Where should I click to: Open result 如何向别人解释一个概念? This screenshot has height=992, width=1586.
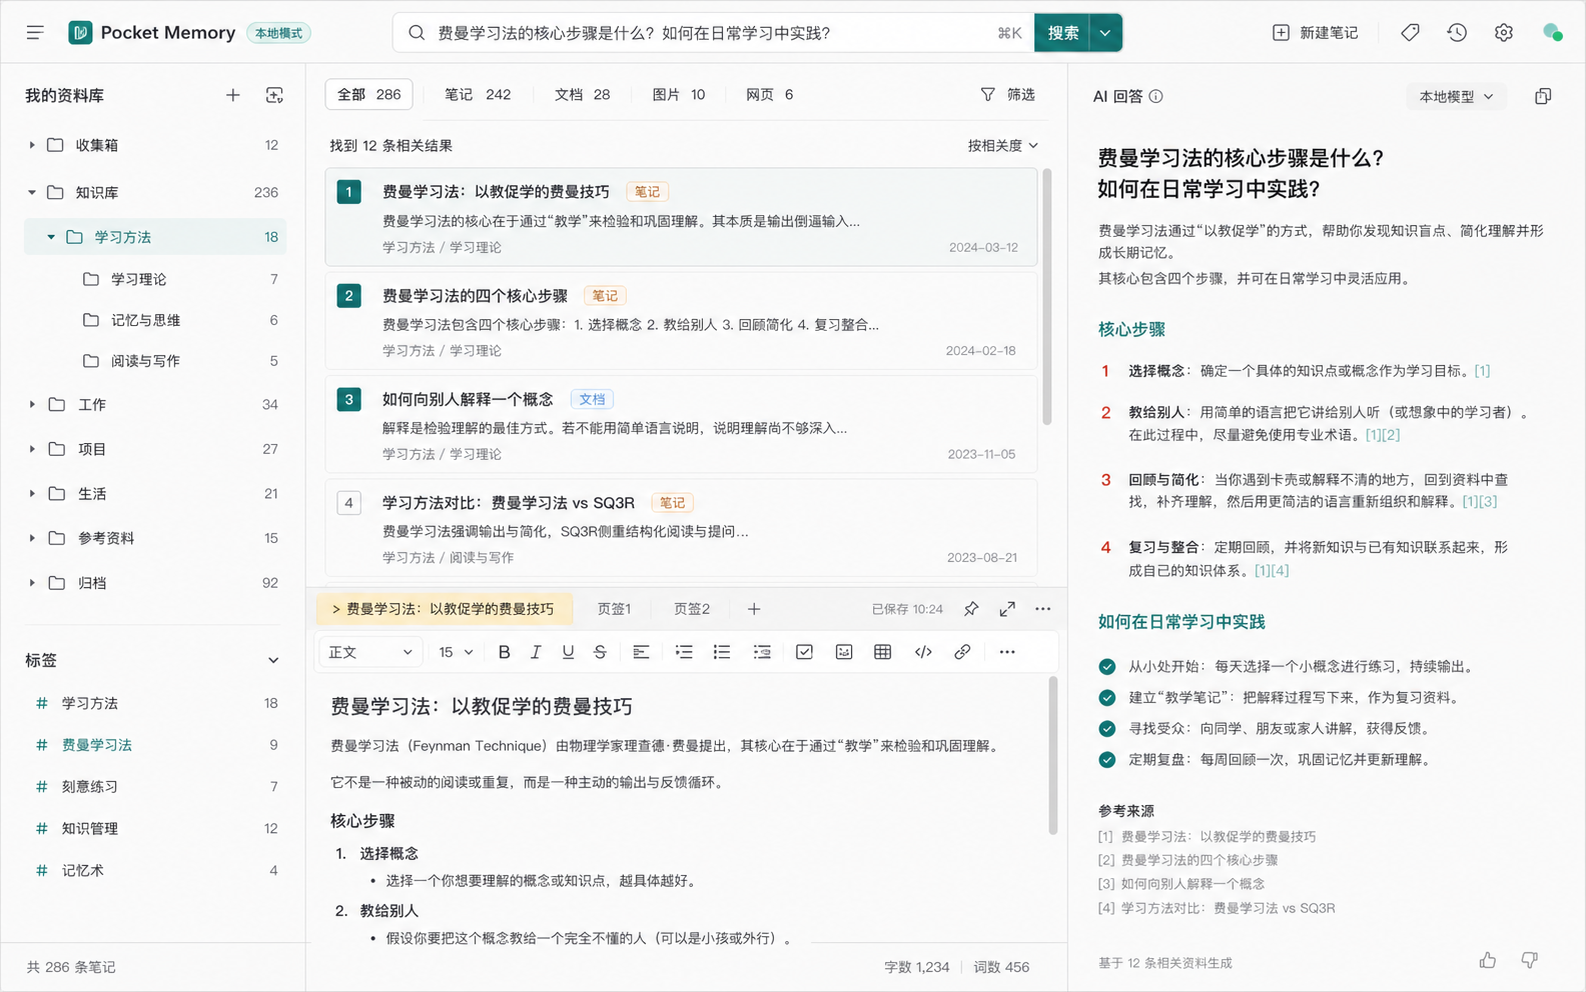point(681,425)
